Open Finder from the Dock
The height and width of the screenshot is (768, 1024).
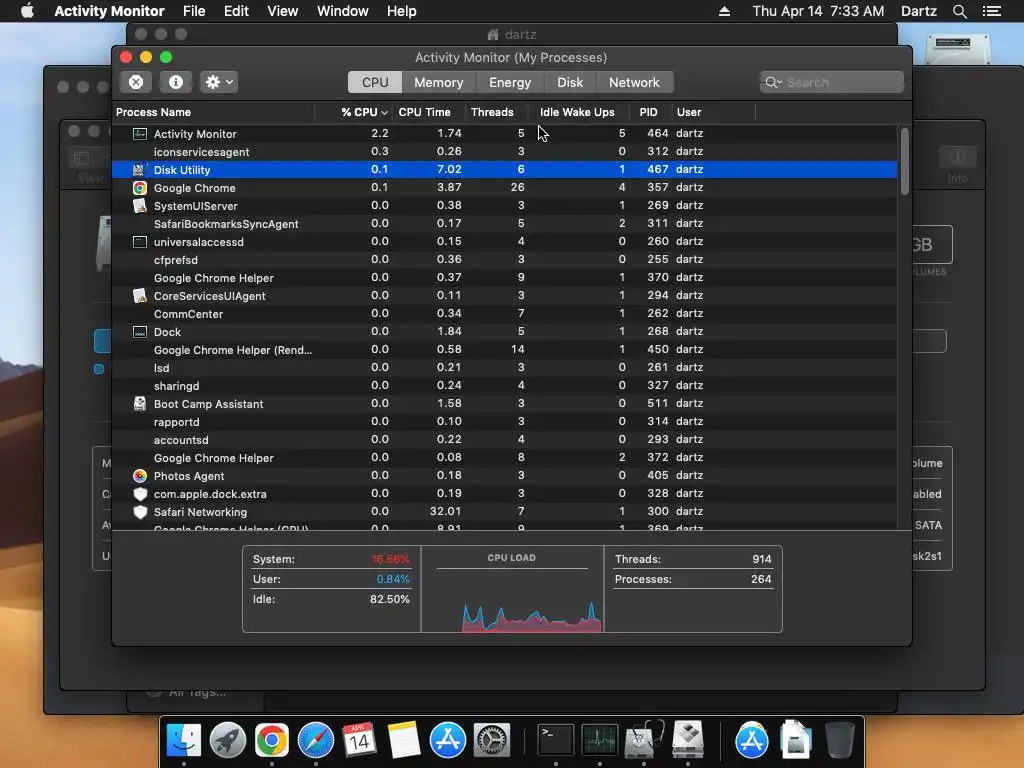pos(184,740)
